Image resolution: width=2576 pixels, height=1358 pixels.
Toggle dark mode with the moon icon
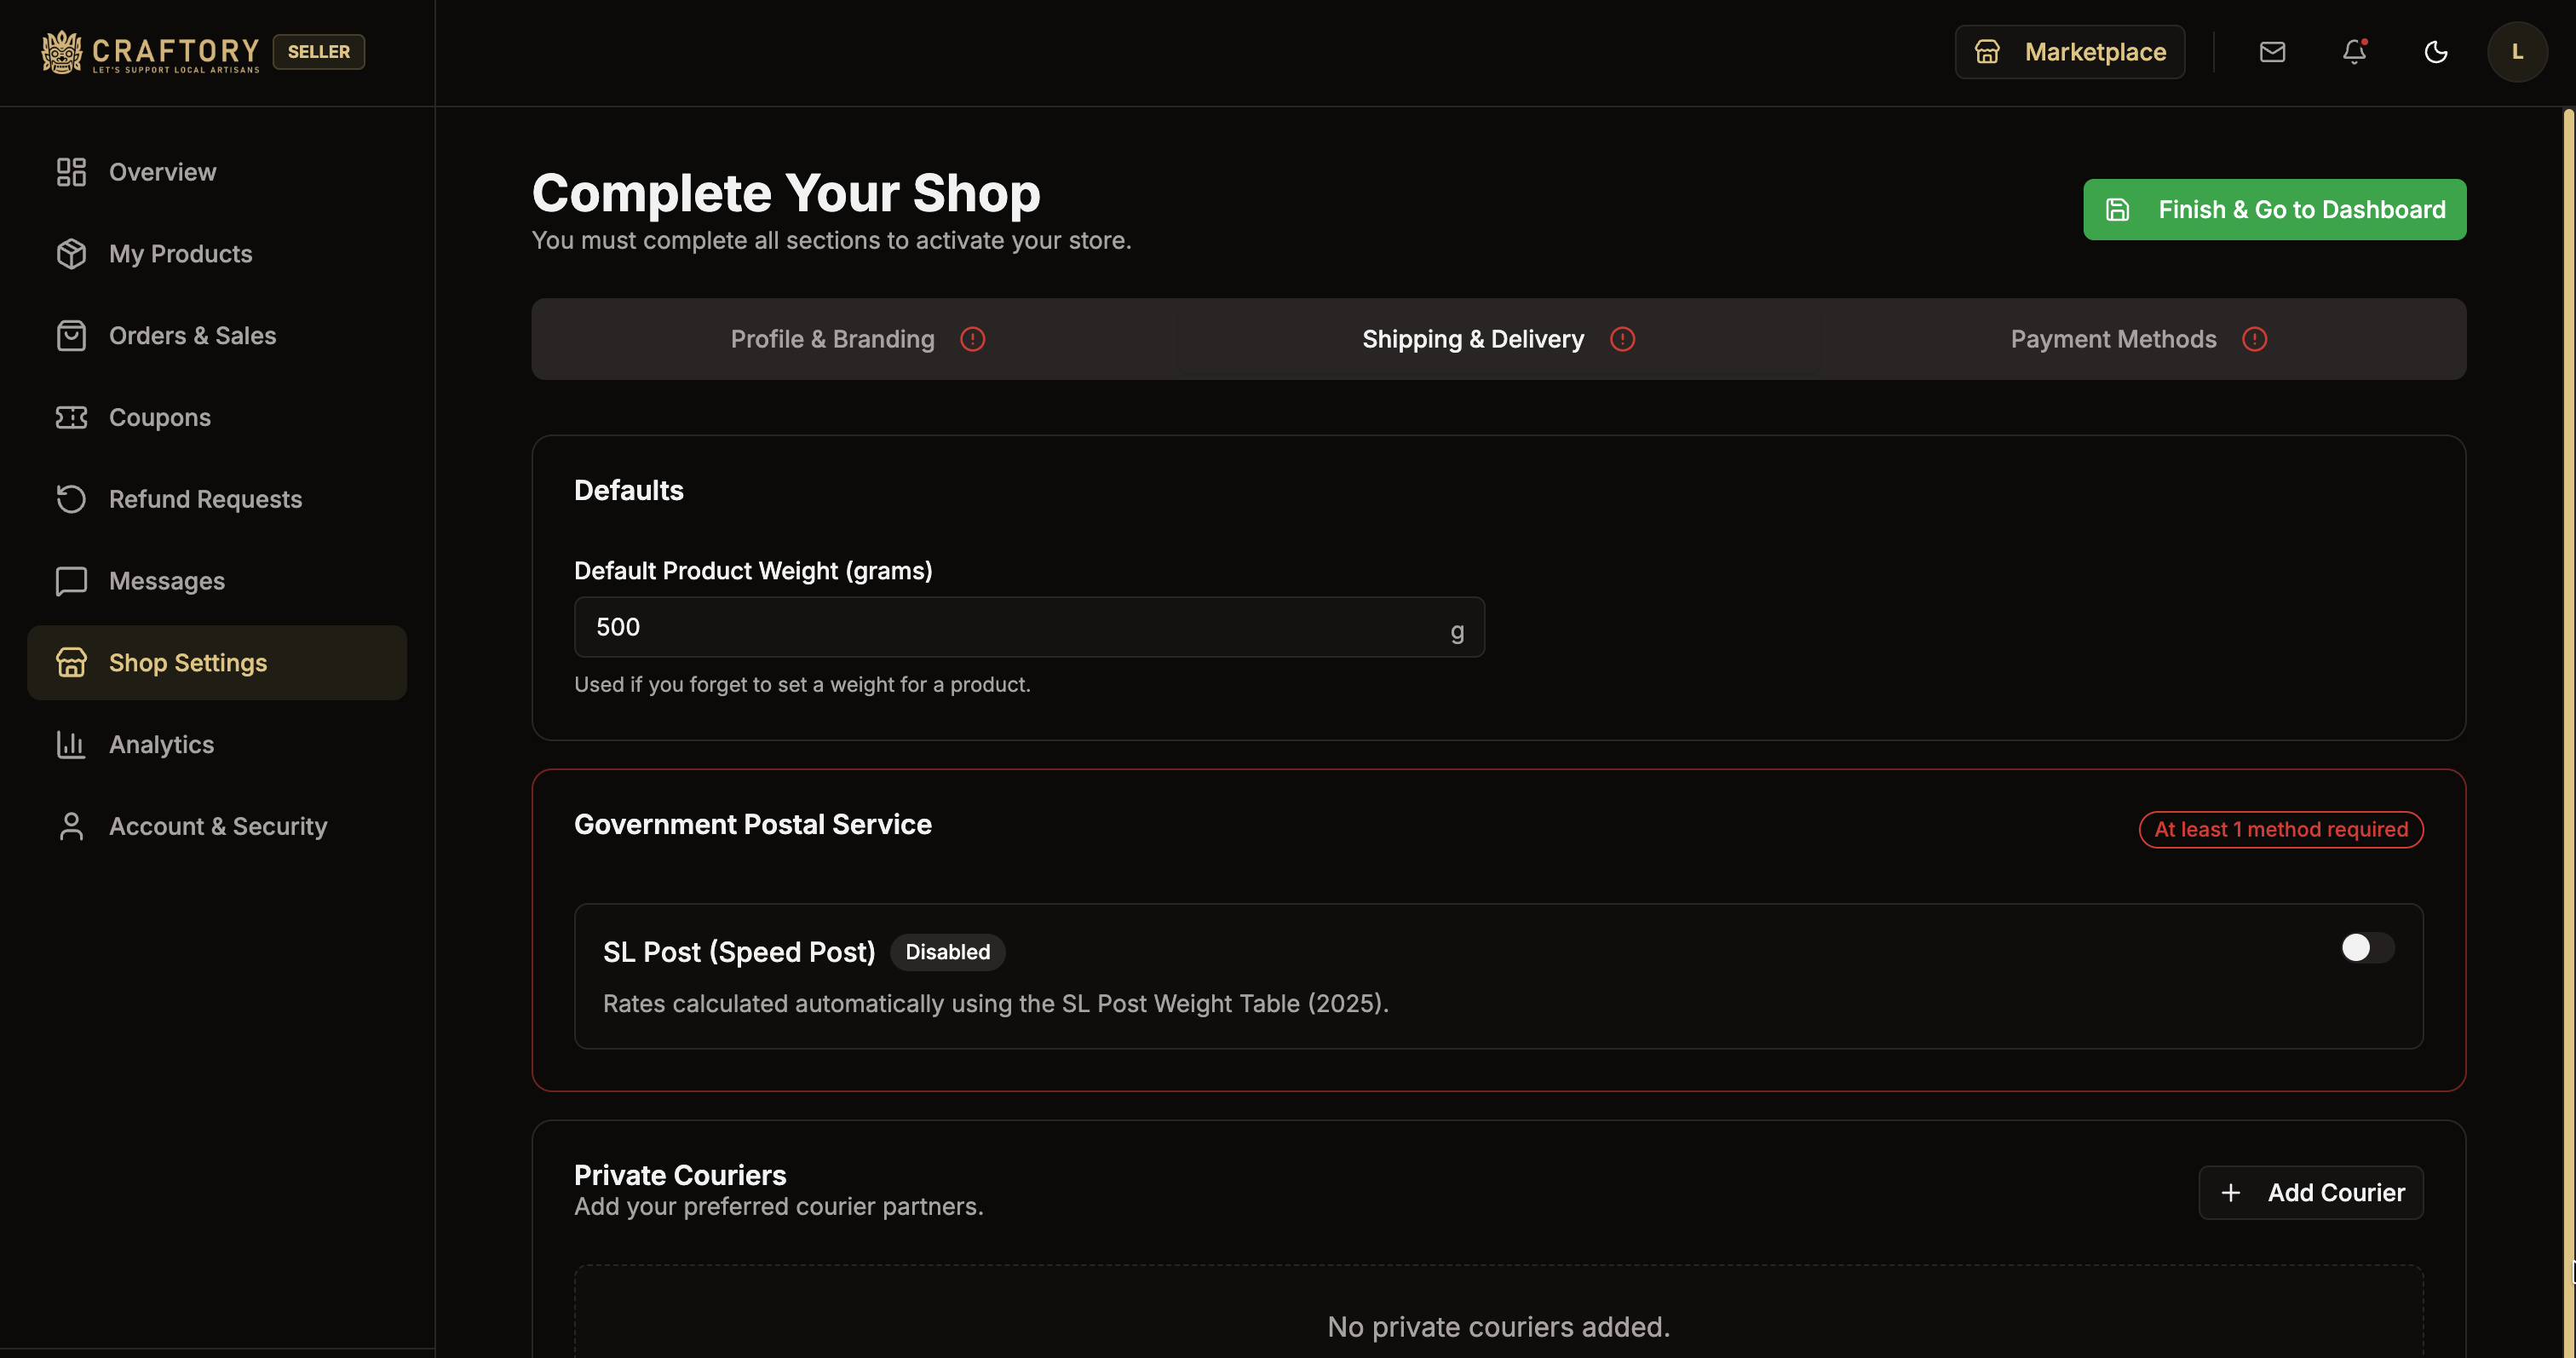point(2435,52)
